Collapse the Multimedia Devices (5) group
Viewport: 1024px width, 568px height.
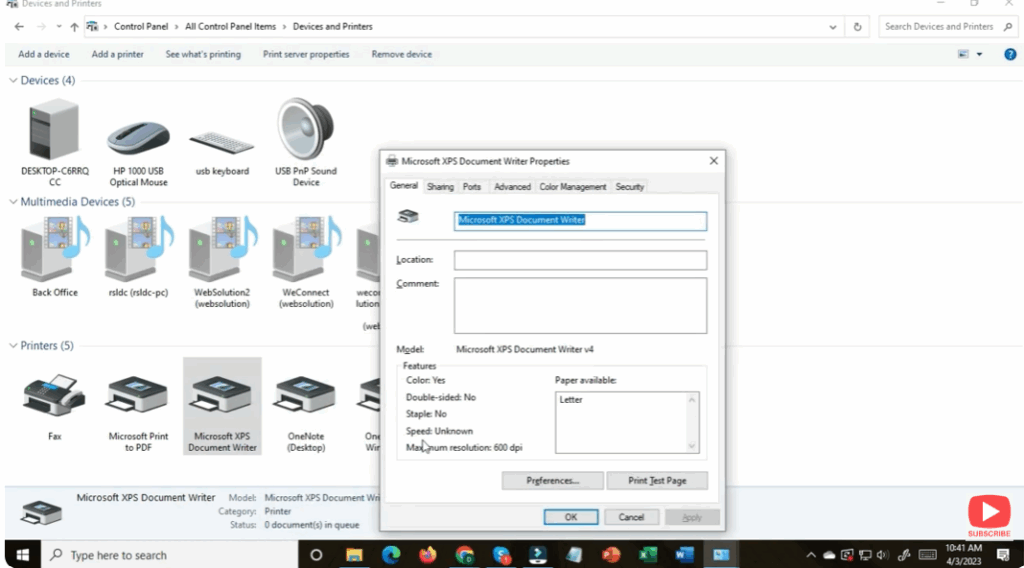pyautogui.click(x=13, y=202)
